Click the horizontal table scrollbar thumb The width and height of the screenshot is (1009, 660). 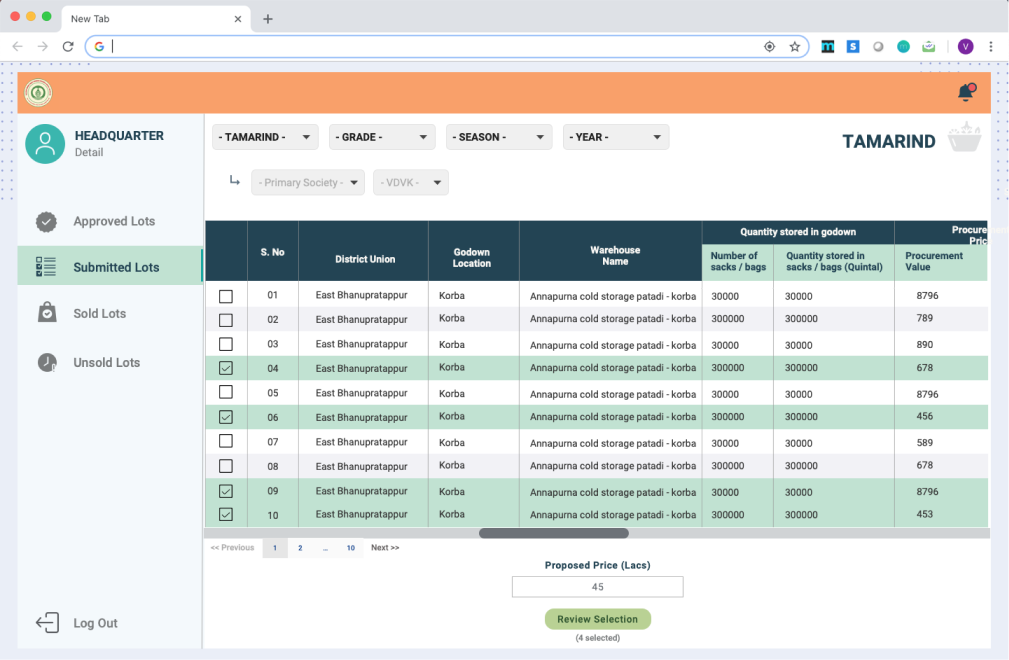pyautogui.click(x=553, y=533)
